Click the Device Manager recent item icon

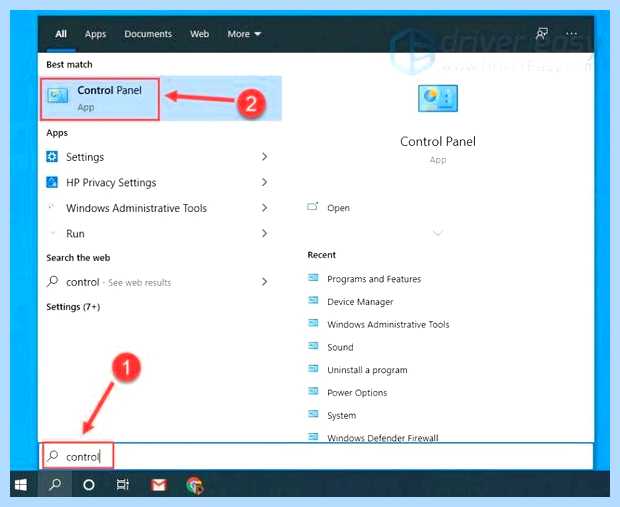(313, 301)
